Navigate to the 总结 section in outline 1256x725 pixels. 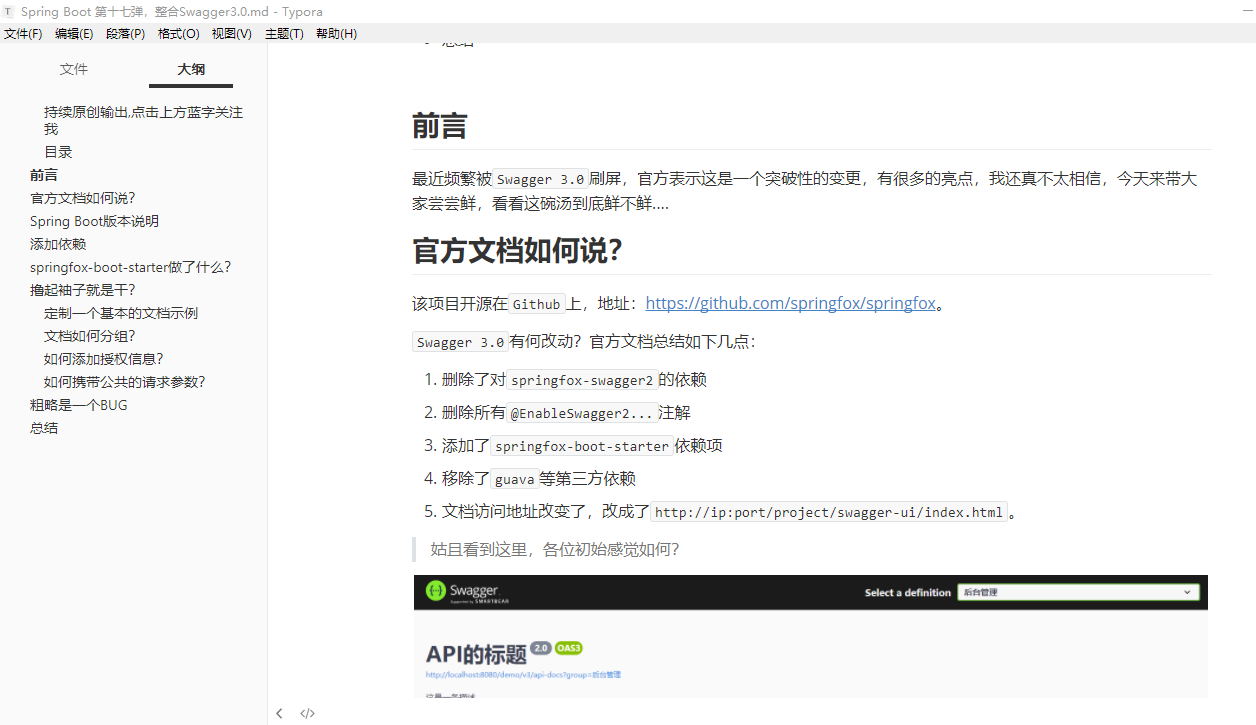[x=43, y=427]
